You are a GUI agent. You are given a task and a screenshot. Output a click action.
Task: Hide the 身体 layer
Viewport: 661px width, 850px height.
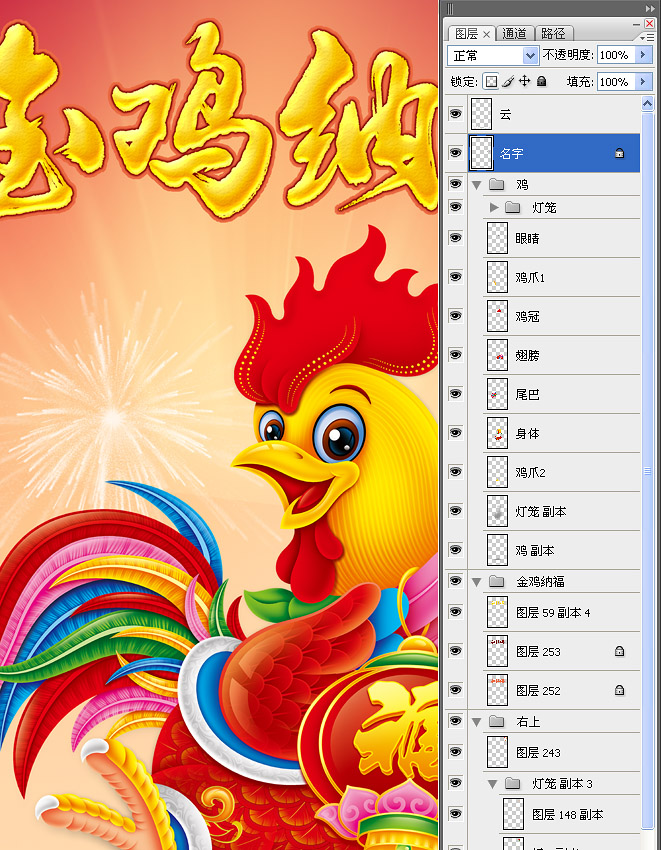pos(455,433)
